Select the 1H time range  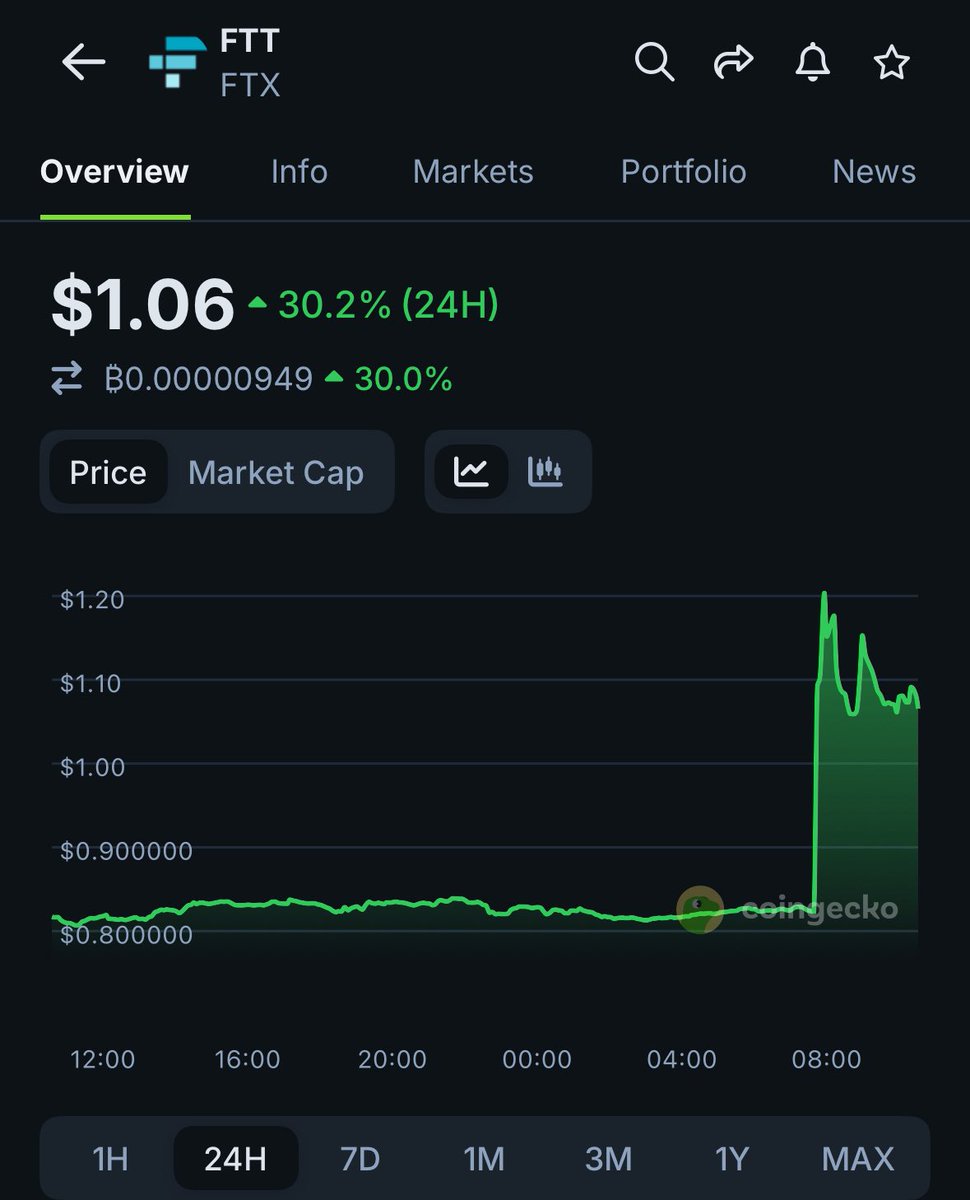pos(110,1159)
